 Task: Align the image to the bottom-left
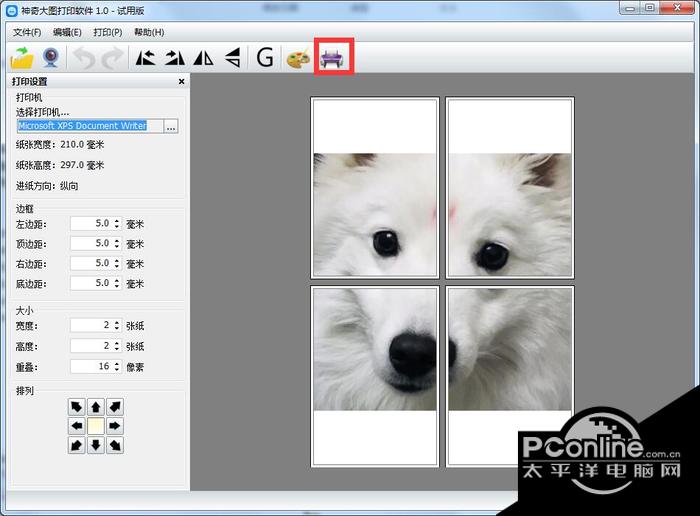click(77, 445)
